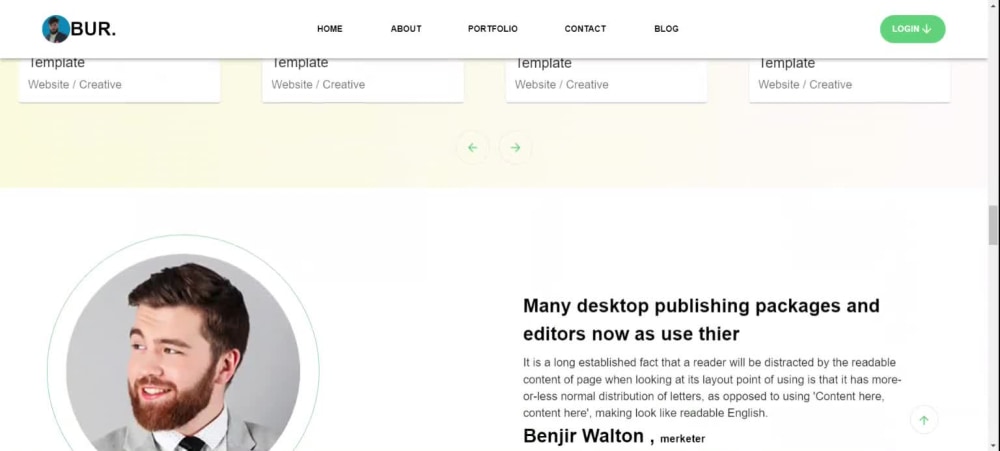Click the bearded man's portrait photo
Viewport: 1000px width, 451px height.
click(183, 353)
